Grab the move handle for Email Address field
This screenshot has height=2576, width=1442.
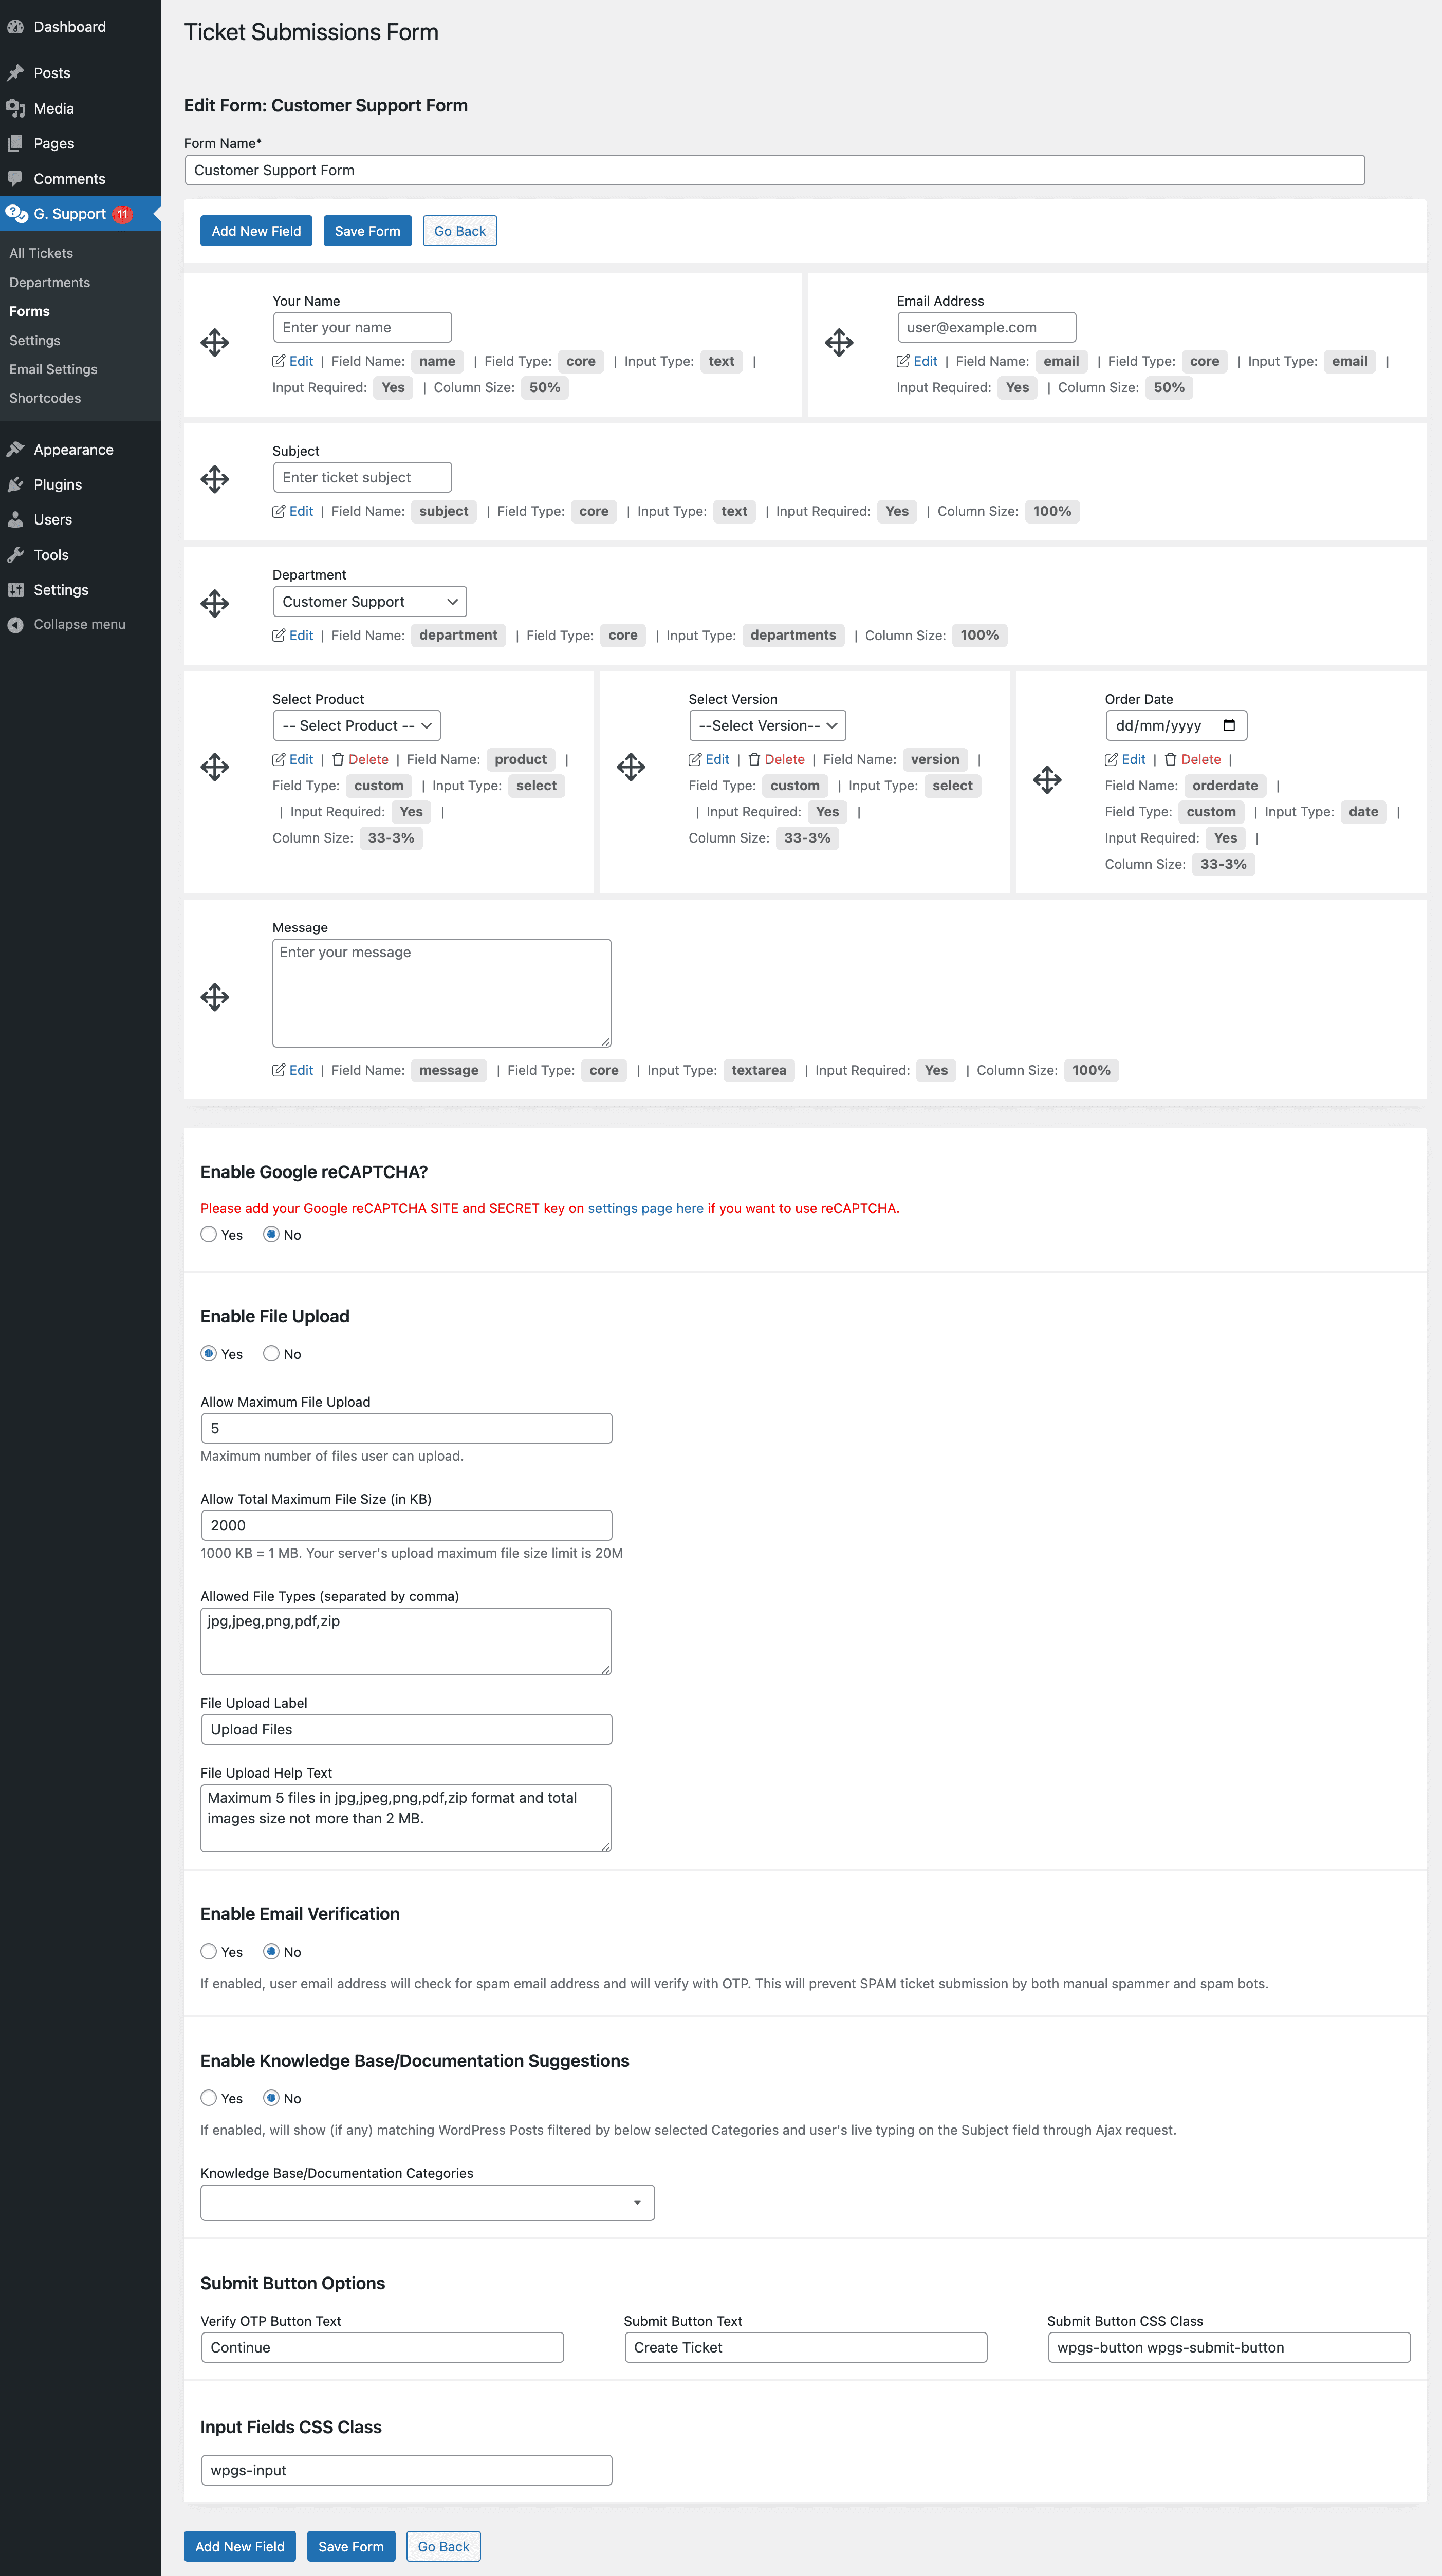(839, 343)
